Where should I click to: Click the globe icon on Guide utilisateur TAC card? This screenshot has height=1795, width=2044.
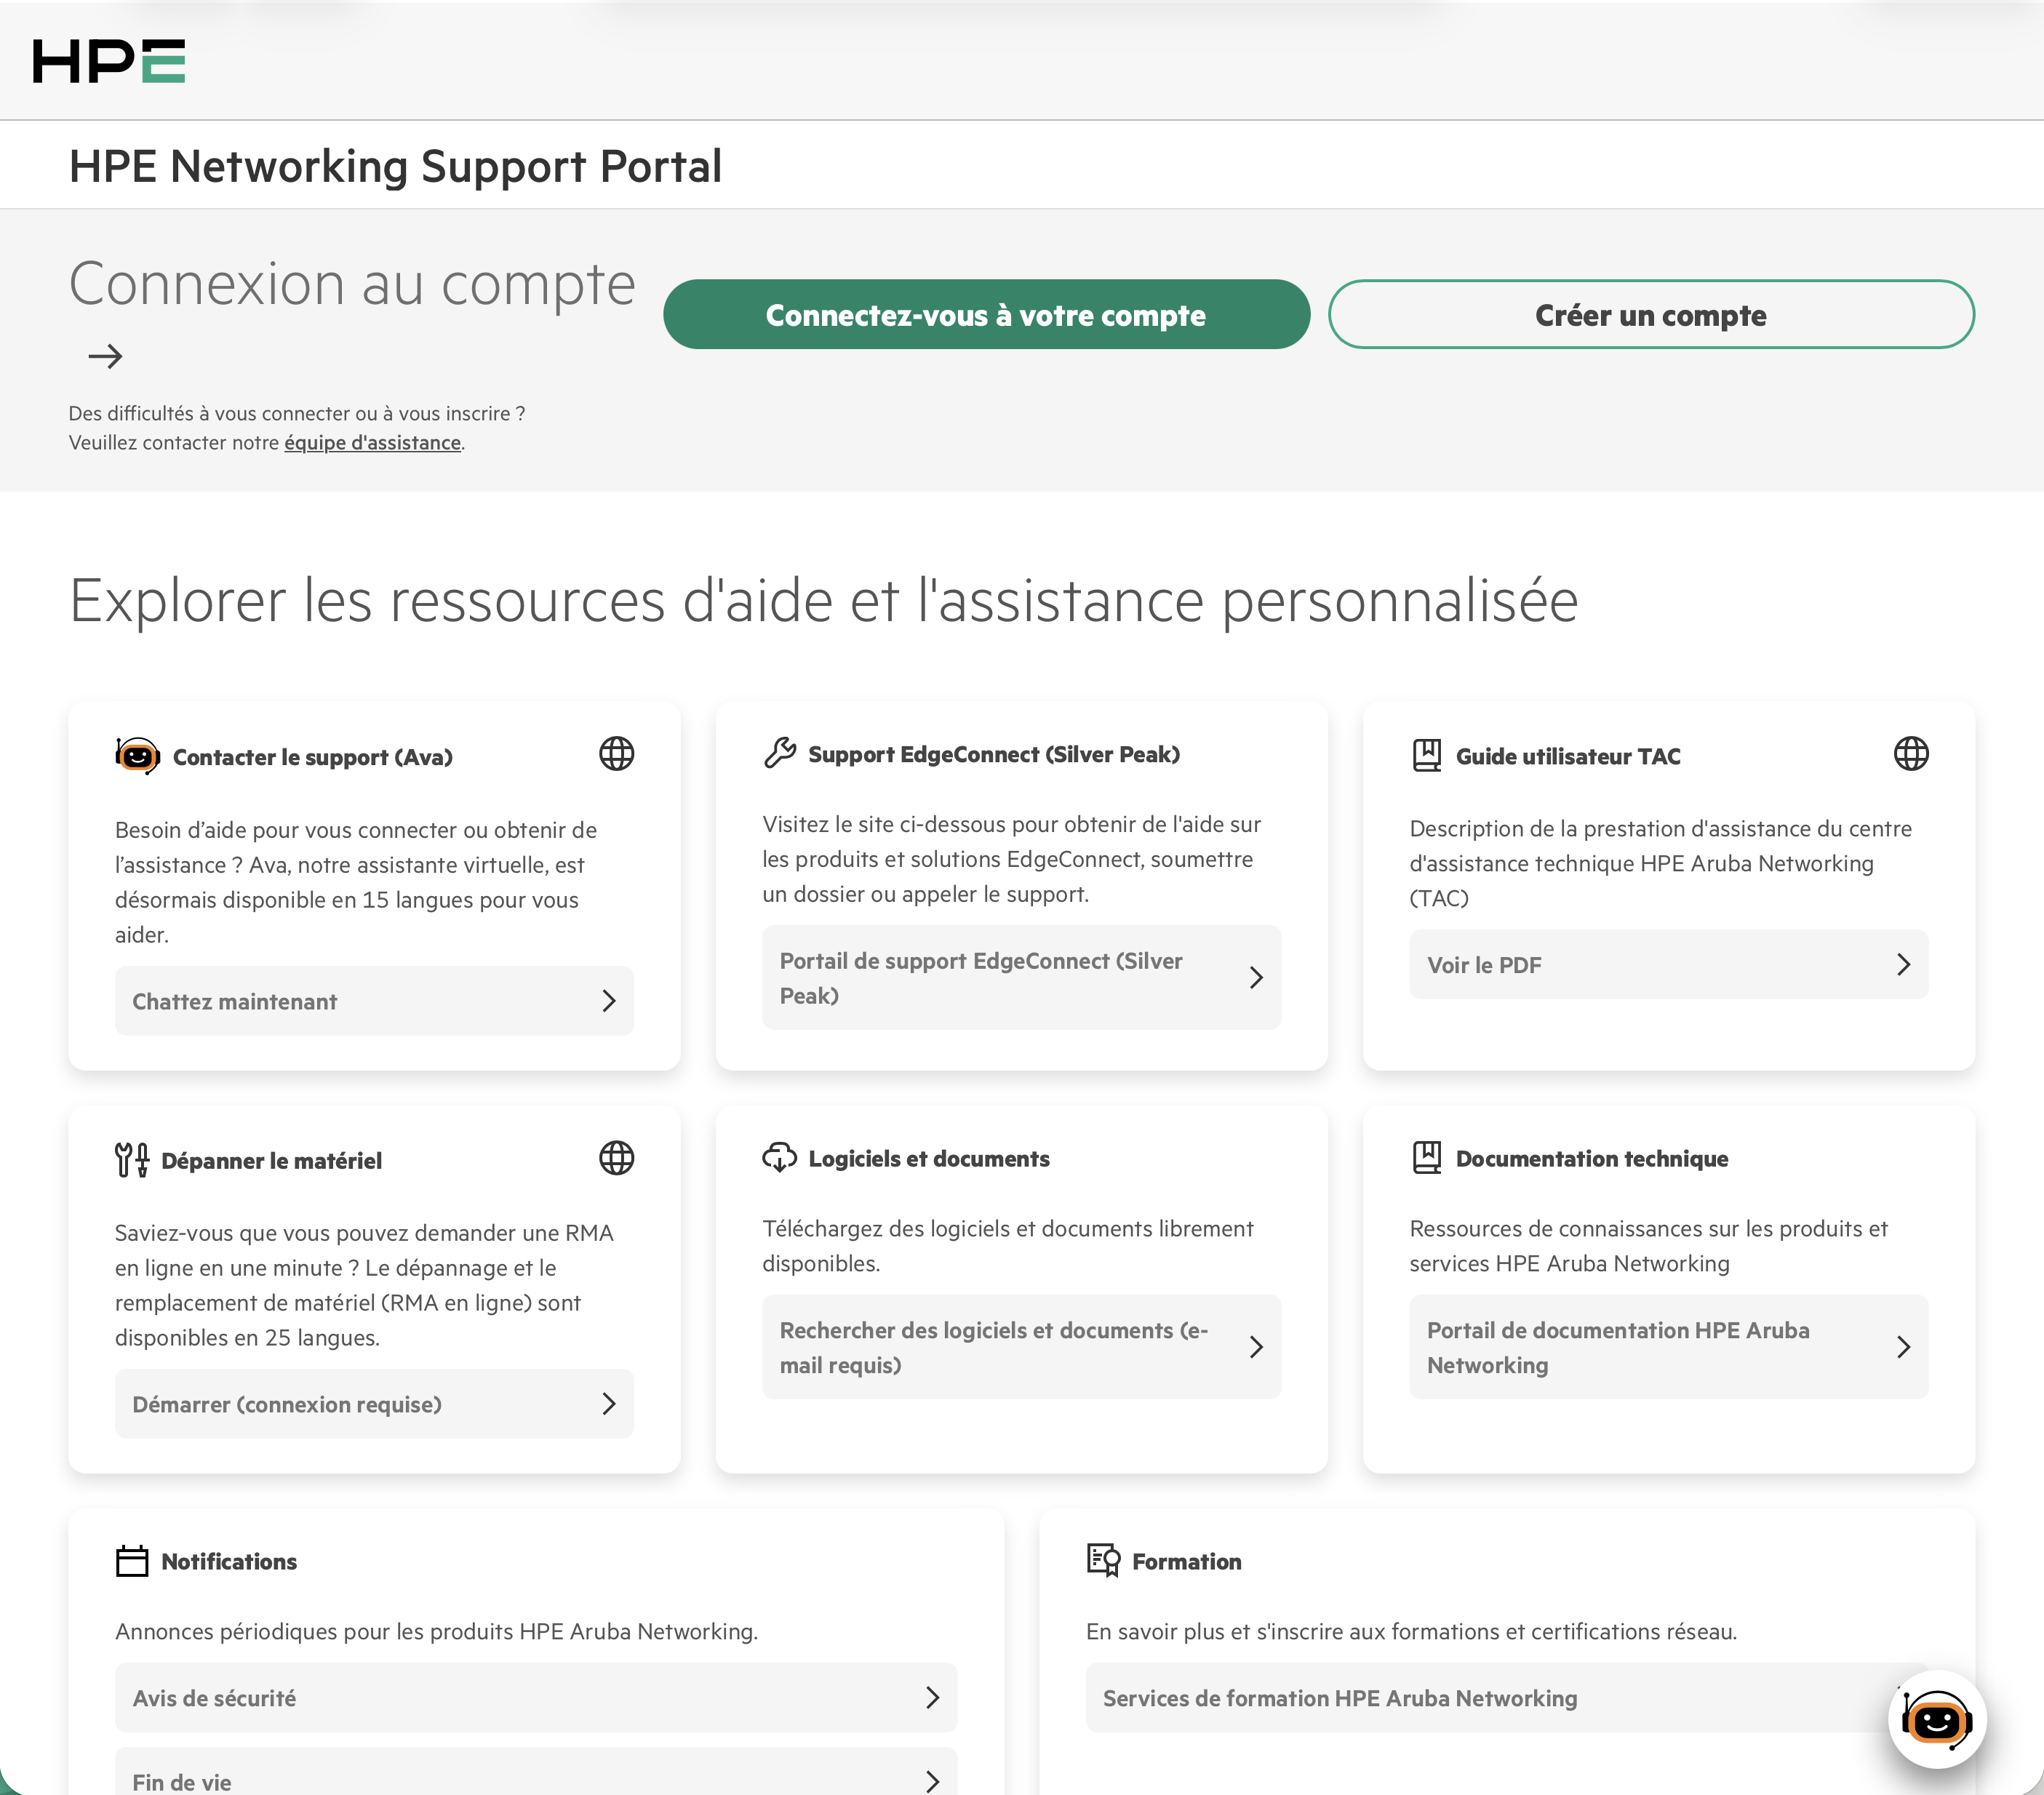[1911, 754]
